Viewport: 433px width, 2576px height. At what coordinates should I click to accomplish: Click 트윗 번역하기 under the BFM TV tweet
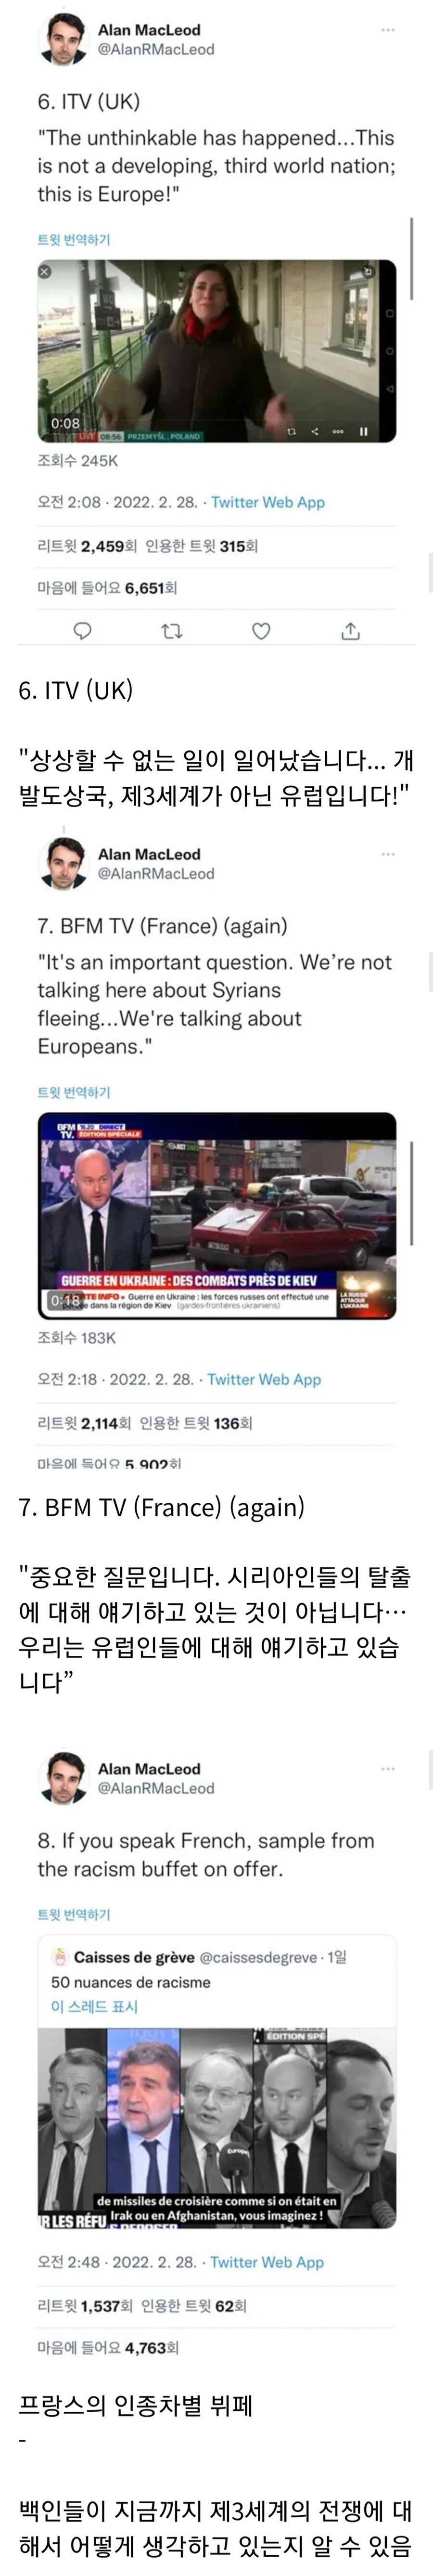tap(74, 1092)
